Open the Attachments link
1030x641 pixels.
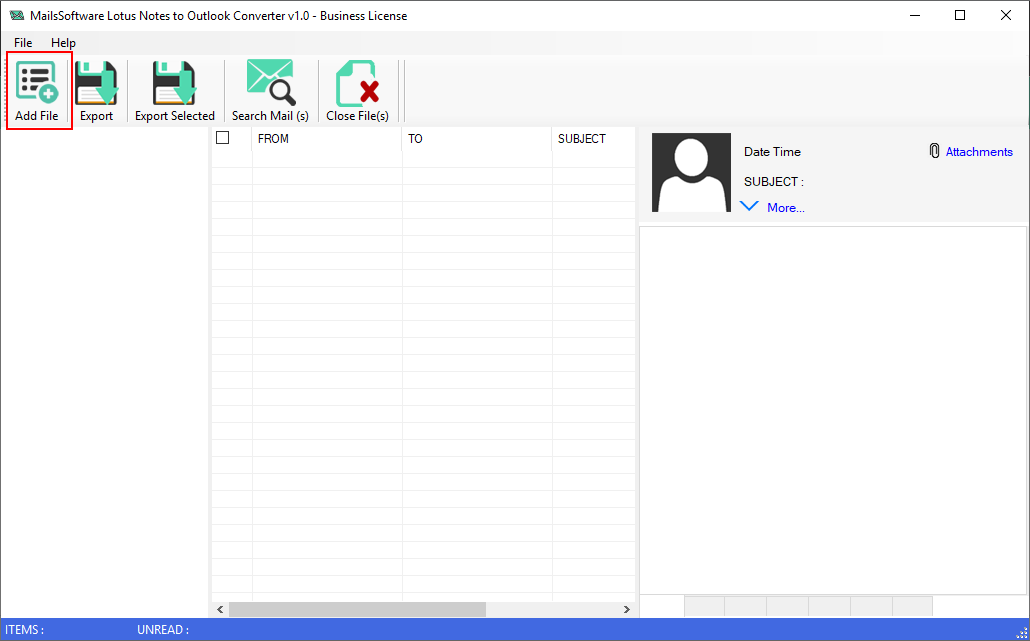(x=979, y=152)
